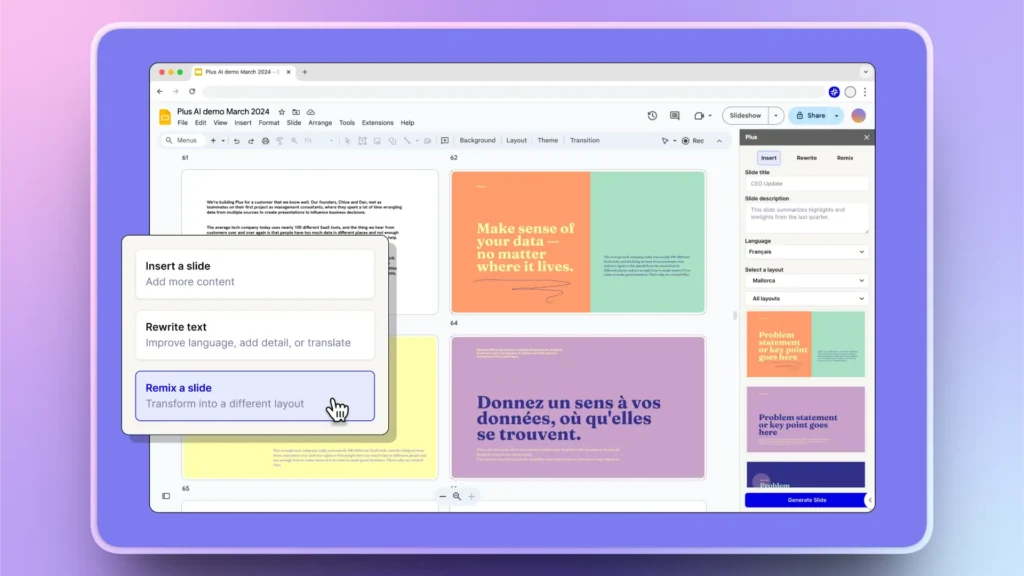
Task: Open the Extensions menu
Action: click(x=377, y=123)
